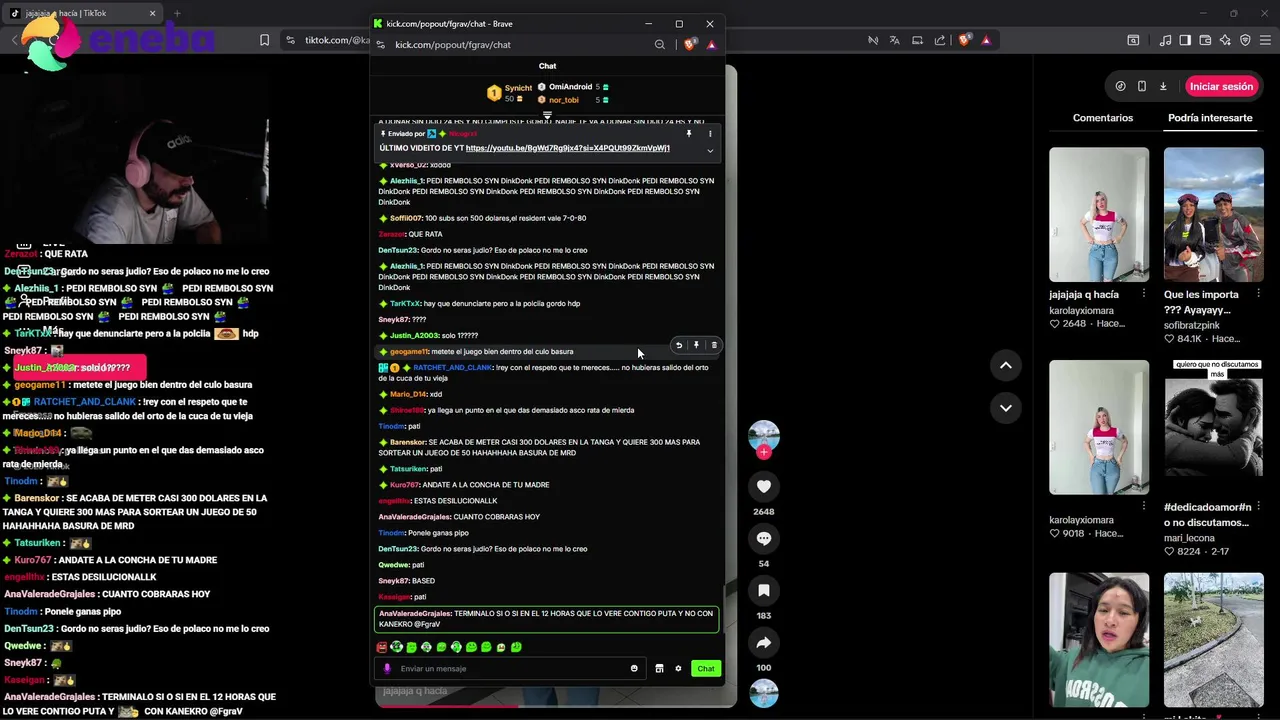This screenshot has height=720, width=1280.
Task: Switch to the Podría interesarte tab
Action: pos(1210,118)
